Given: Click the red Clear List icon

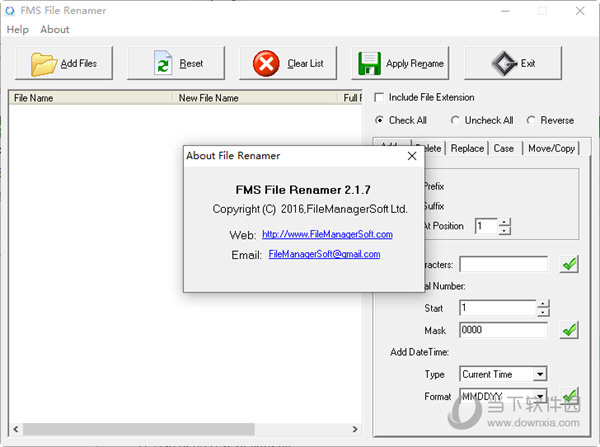Looking at the screenshot, I should tap(266, 63).
